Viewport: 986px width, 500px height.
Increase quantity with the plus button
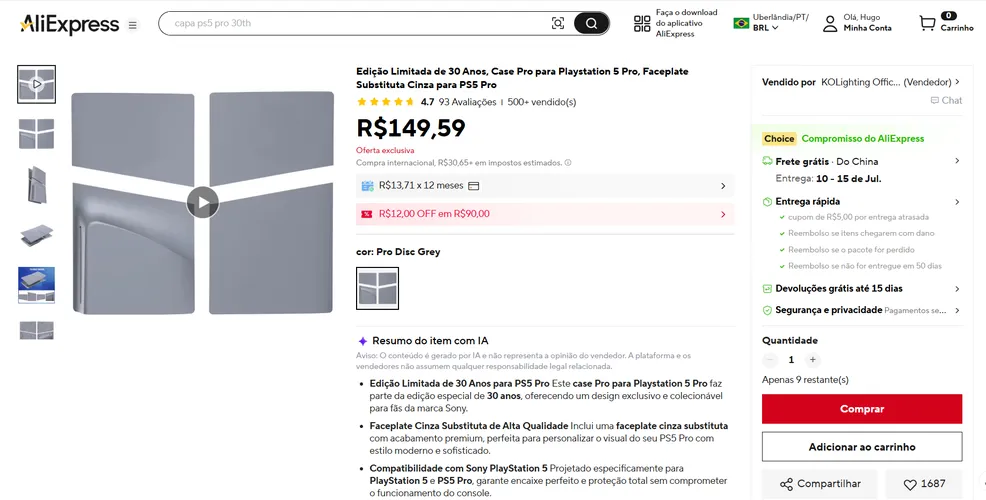(812, 360)
